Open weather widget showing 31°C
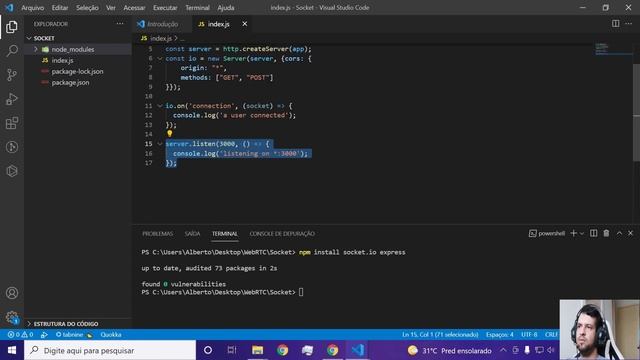The width and height of the screenshot is (640, 360). coord(449,350)
